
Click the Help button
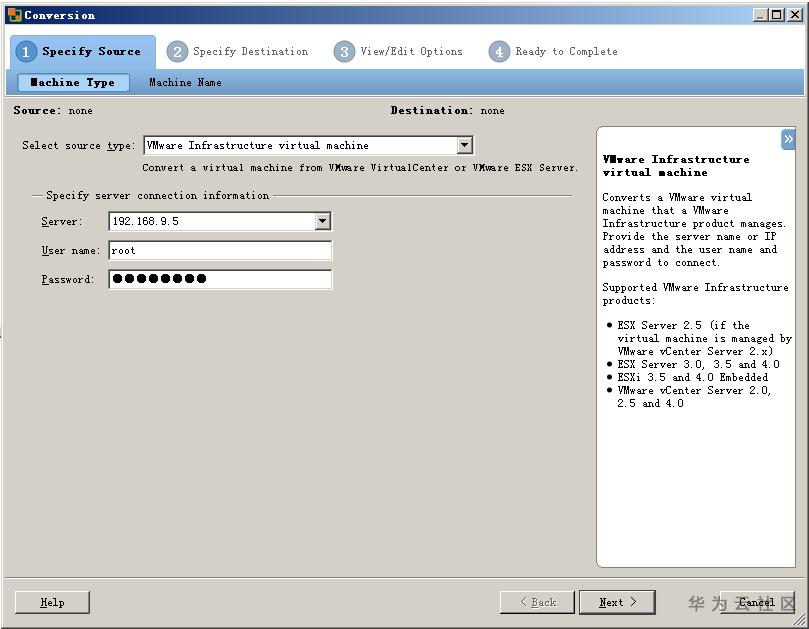52,602
